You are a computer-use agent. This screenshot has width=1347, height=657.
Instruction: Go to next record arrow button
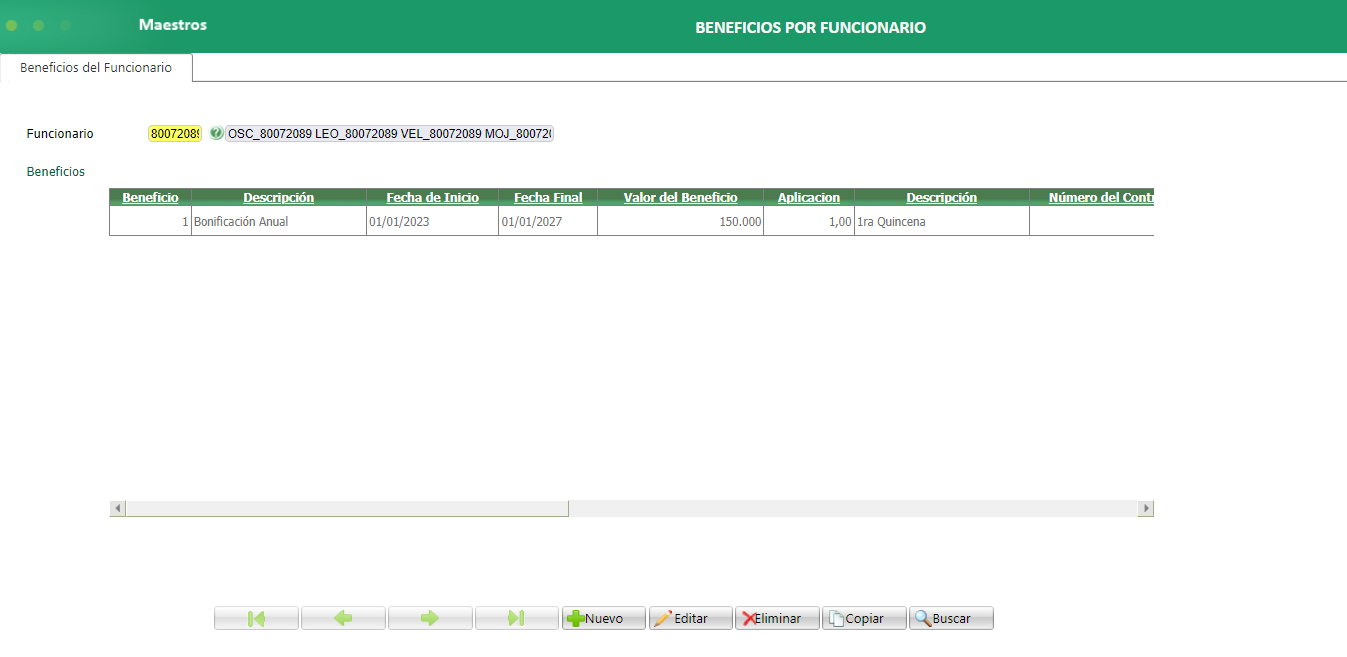pyautogui.click(x=430, y=618)
